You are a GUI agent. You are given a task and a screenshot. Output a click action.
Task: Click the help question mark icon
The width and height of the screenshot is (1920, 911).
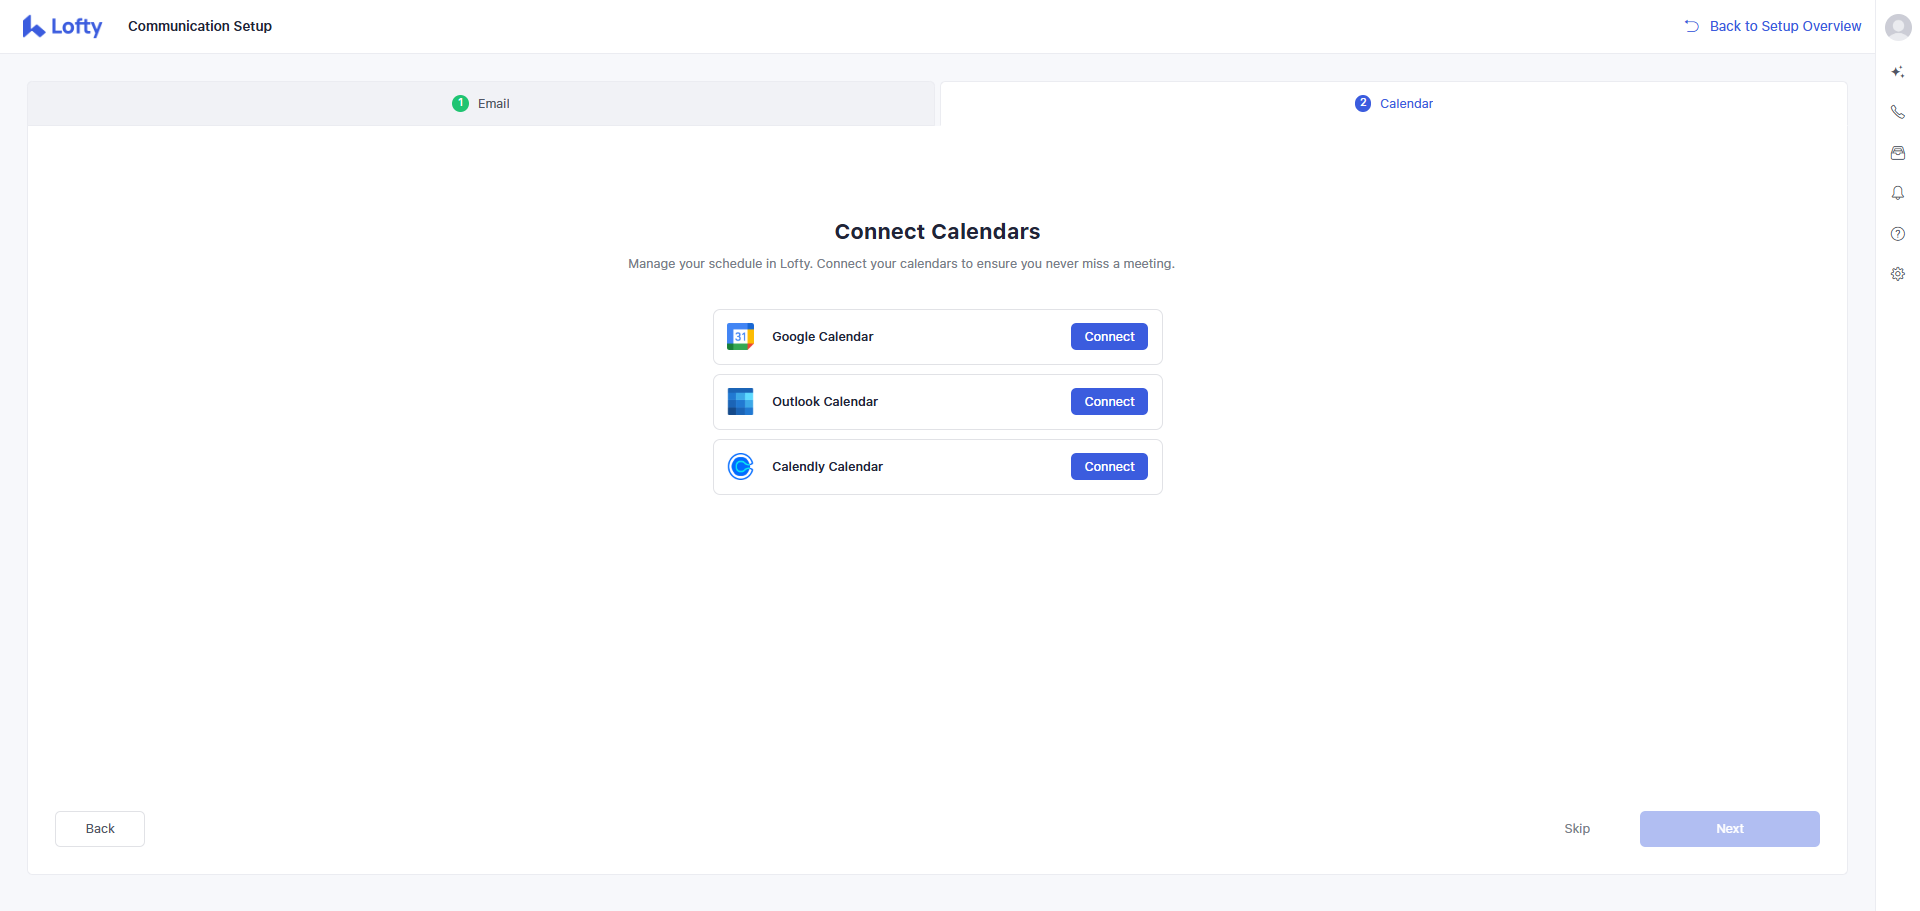[1897, 234]
